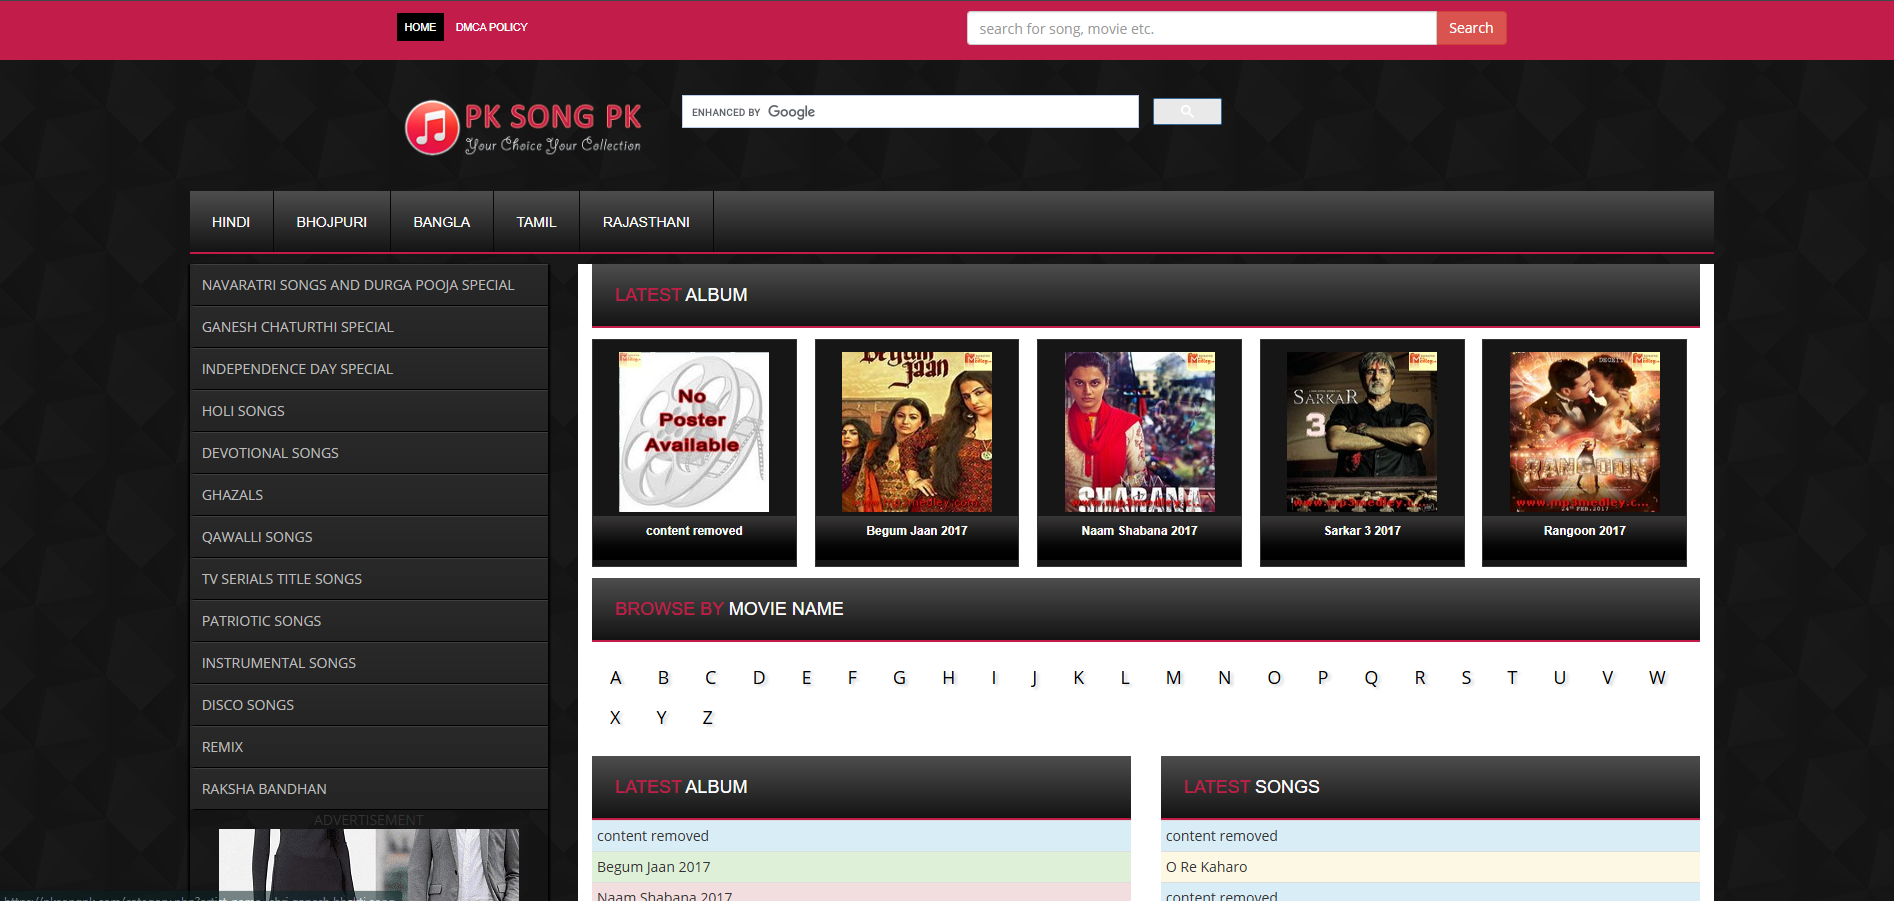
Task: Open Devotional Songs category
Action: coord(369,453)
